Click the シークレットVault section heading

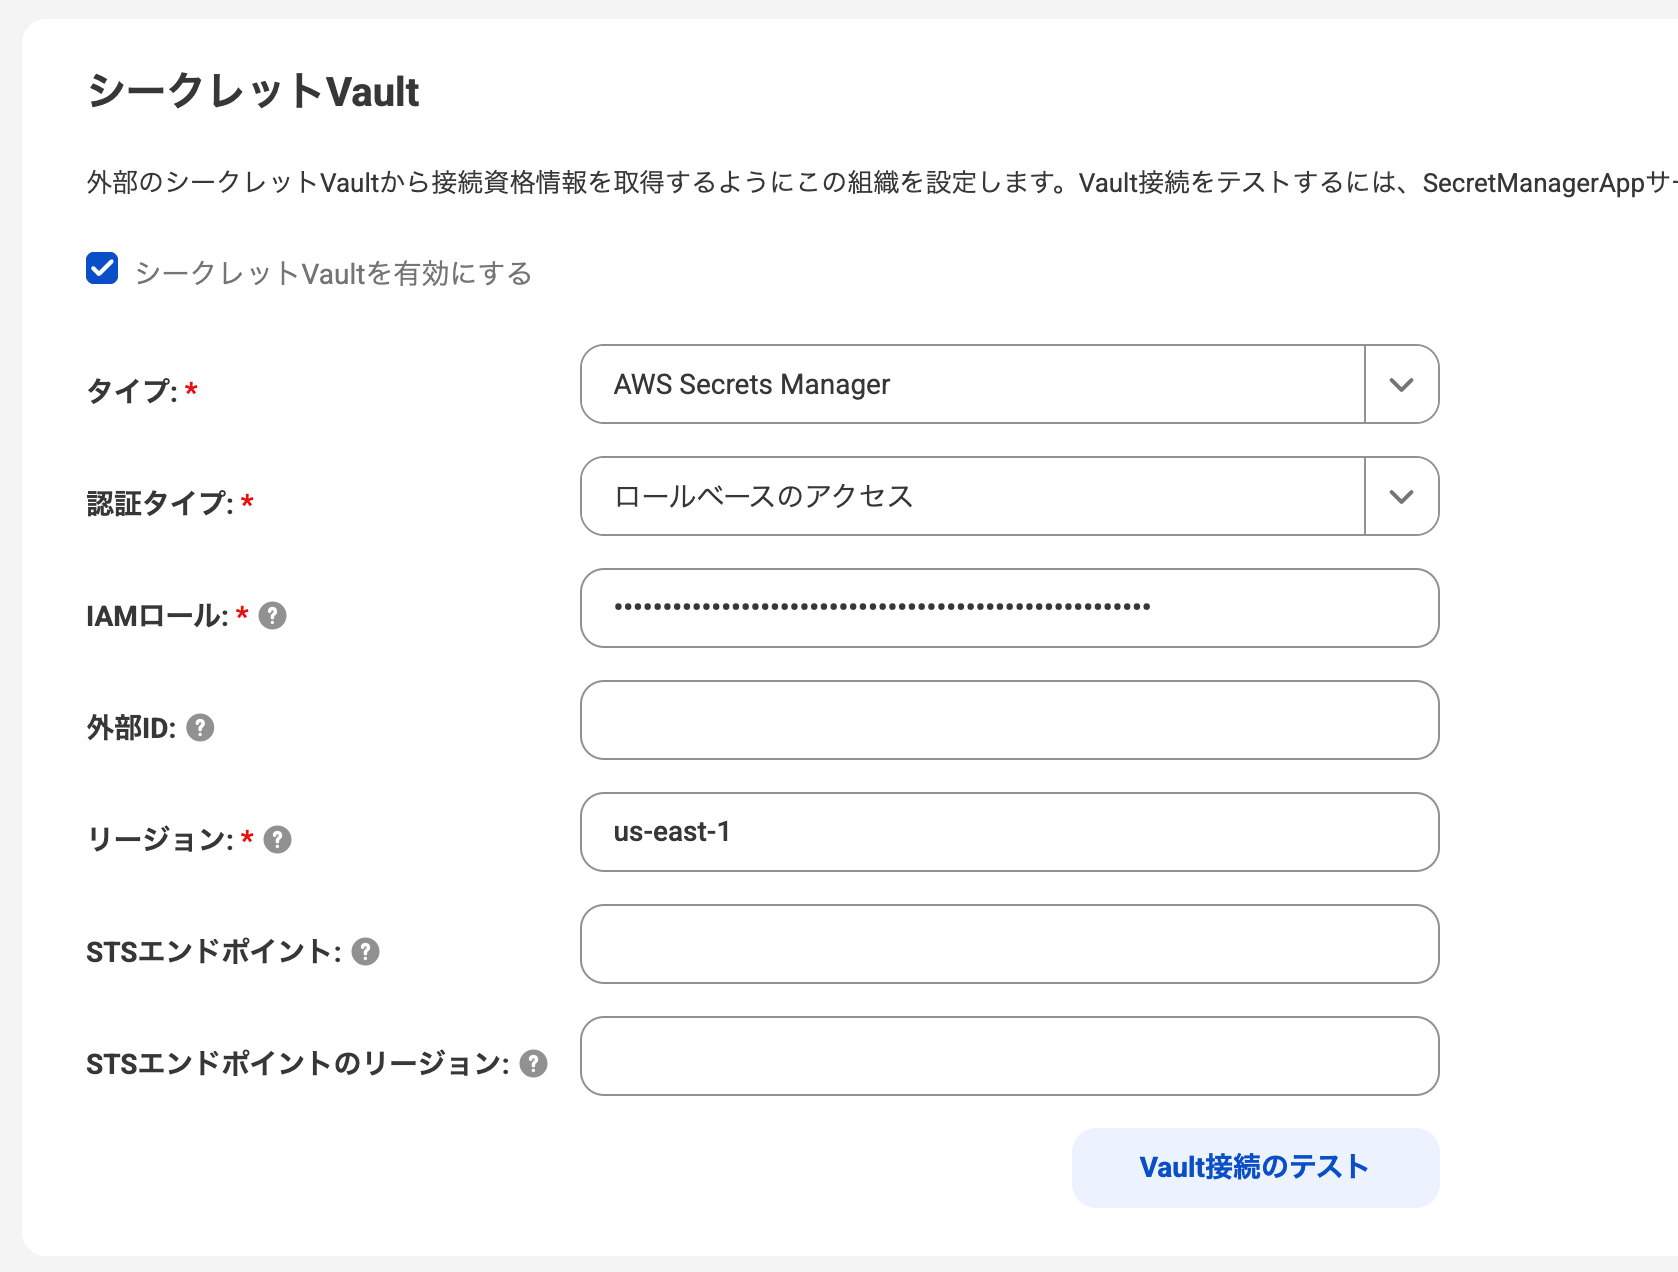click(x=253, y=92)
